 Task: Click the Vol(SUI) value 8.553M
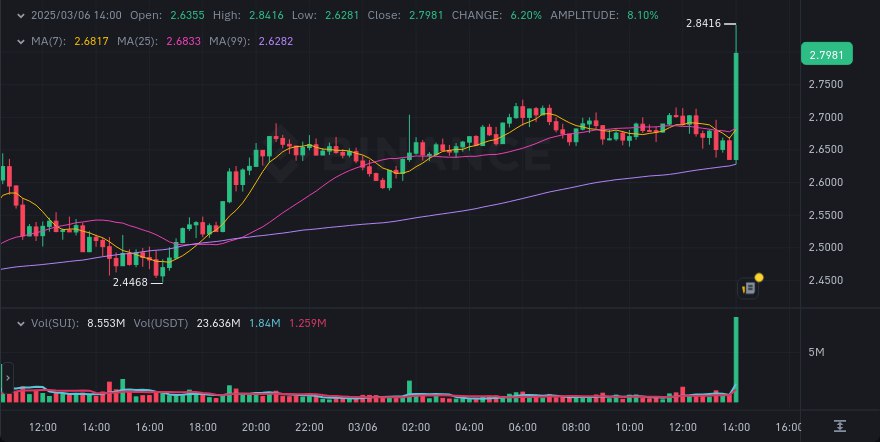[106, 324]
